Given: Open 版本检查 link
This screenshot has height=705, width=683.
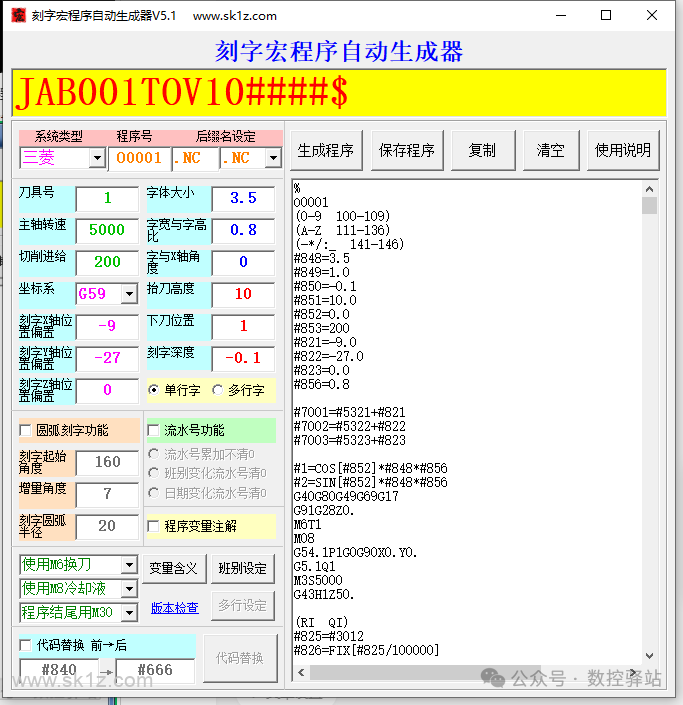Looking at the screenshot, I should (175, 608).
